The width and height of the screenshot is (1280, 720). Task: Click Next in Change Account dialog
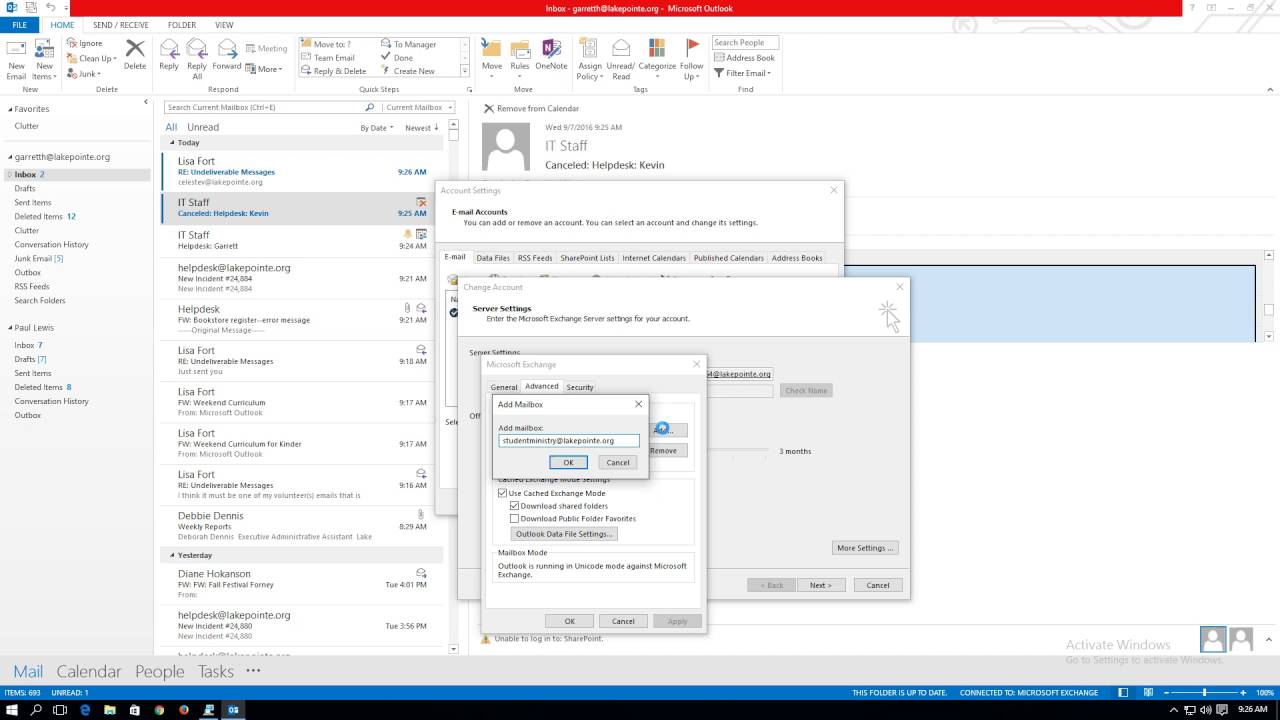[x=821, y=585]
